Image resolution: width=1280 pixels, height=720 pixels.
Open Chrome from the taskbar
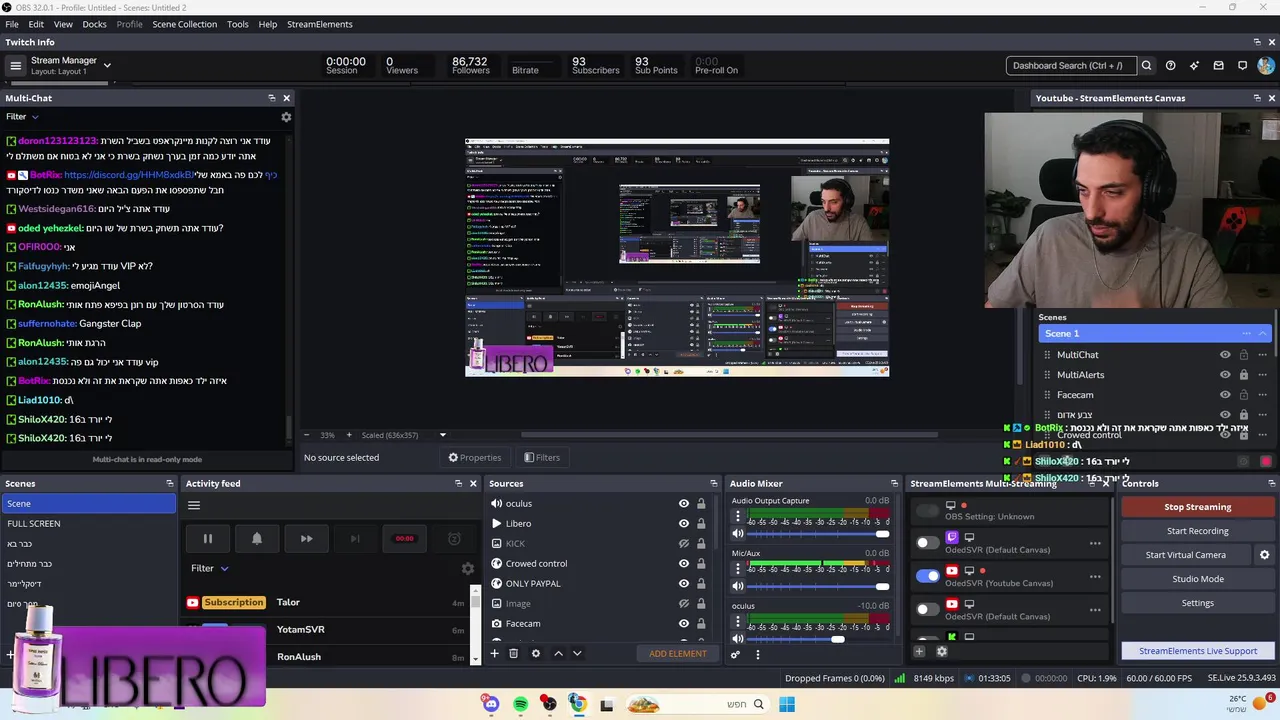pyautogui.click(x=578, y=705)
